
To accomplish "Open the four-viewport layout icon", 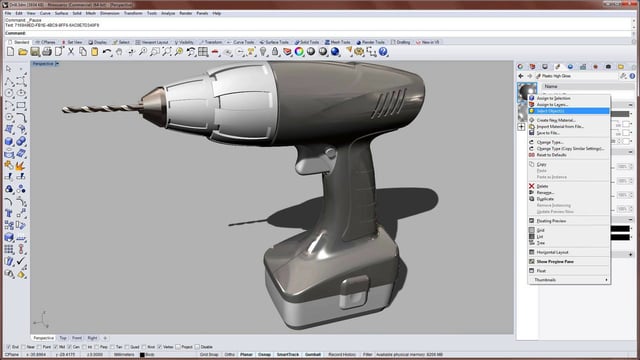I will pos(203,51).
